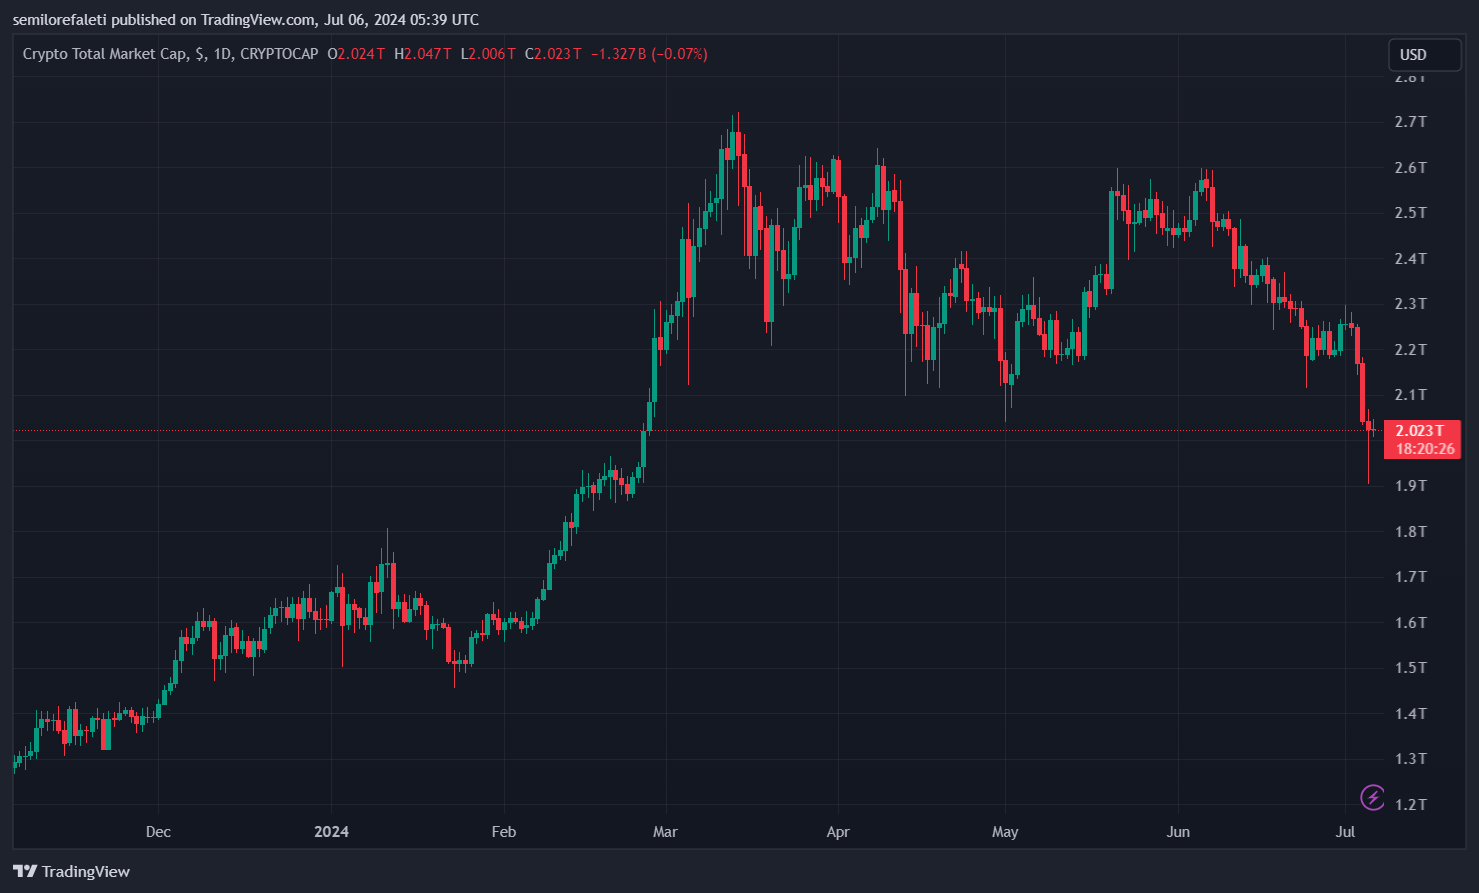Click the 2.3 T price axis label
This screenshot has width=1479, height=893.
click(1411, 304)
